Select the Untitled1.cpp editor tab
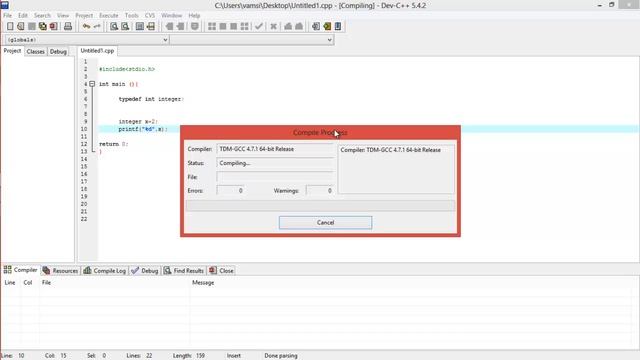640x360 pixels. [97, 51]
